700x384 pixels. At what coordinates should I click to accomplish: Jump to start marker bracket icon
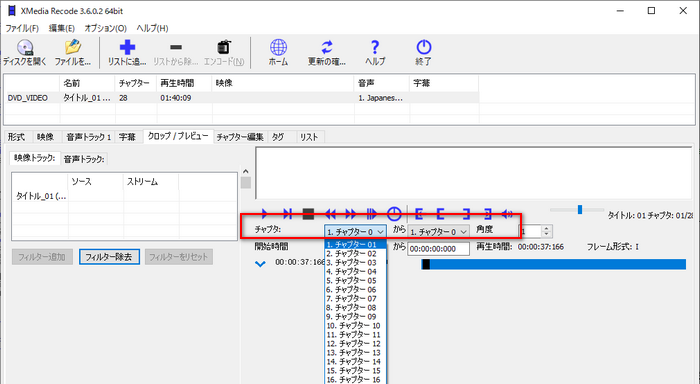pos(419,214)
